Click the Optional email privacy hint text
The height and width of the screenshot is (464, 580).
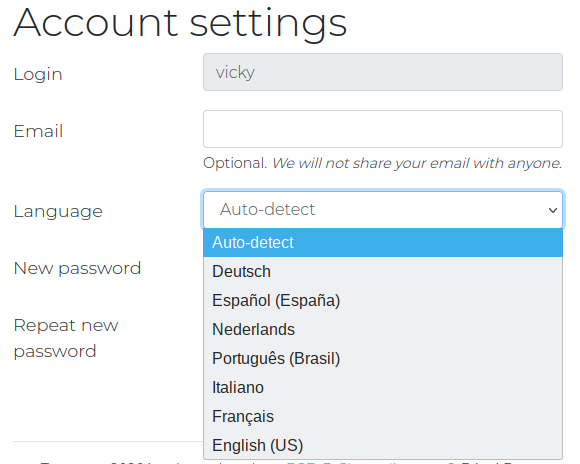click(383, 163)
